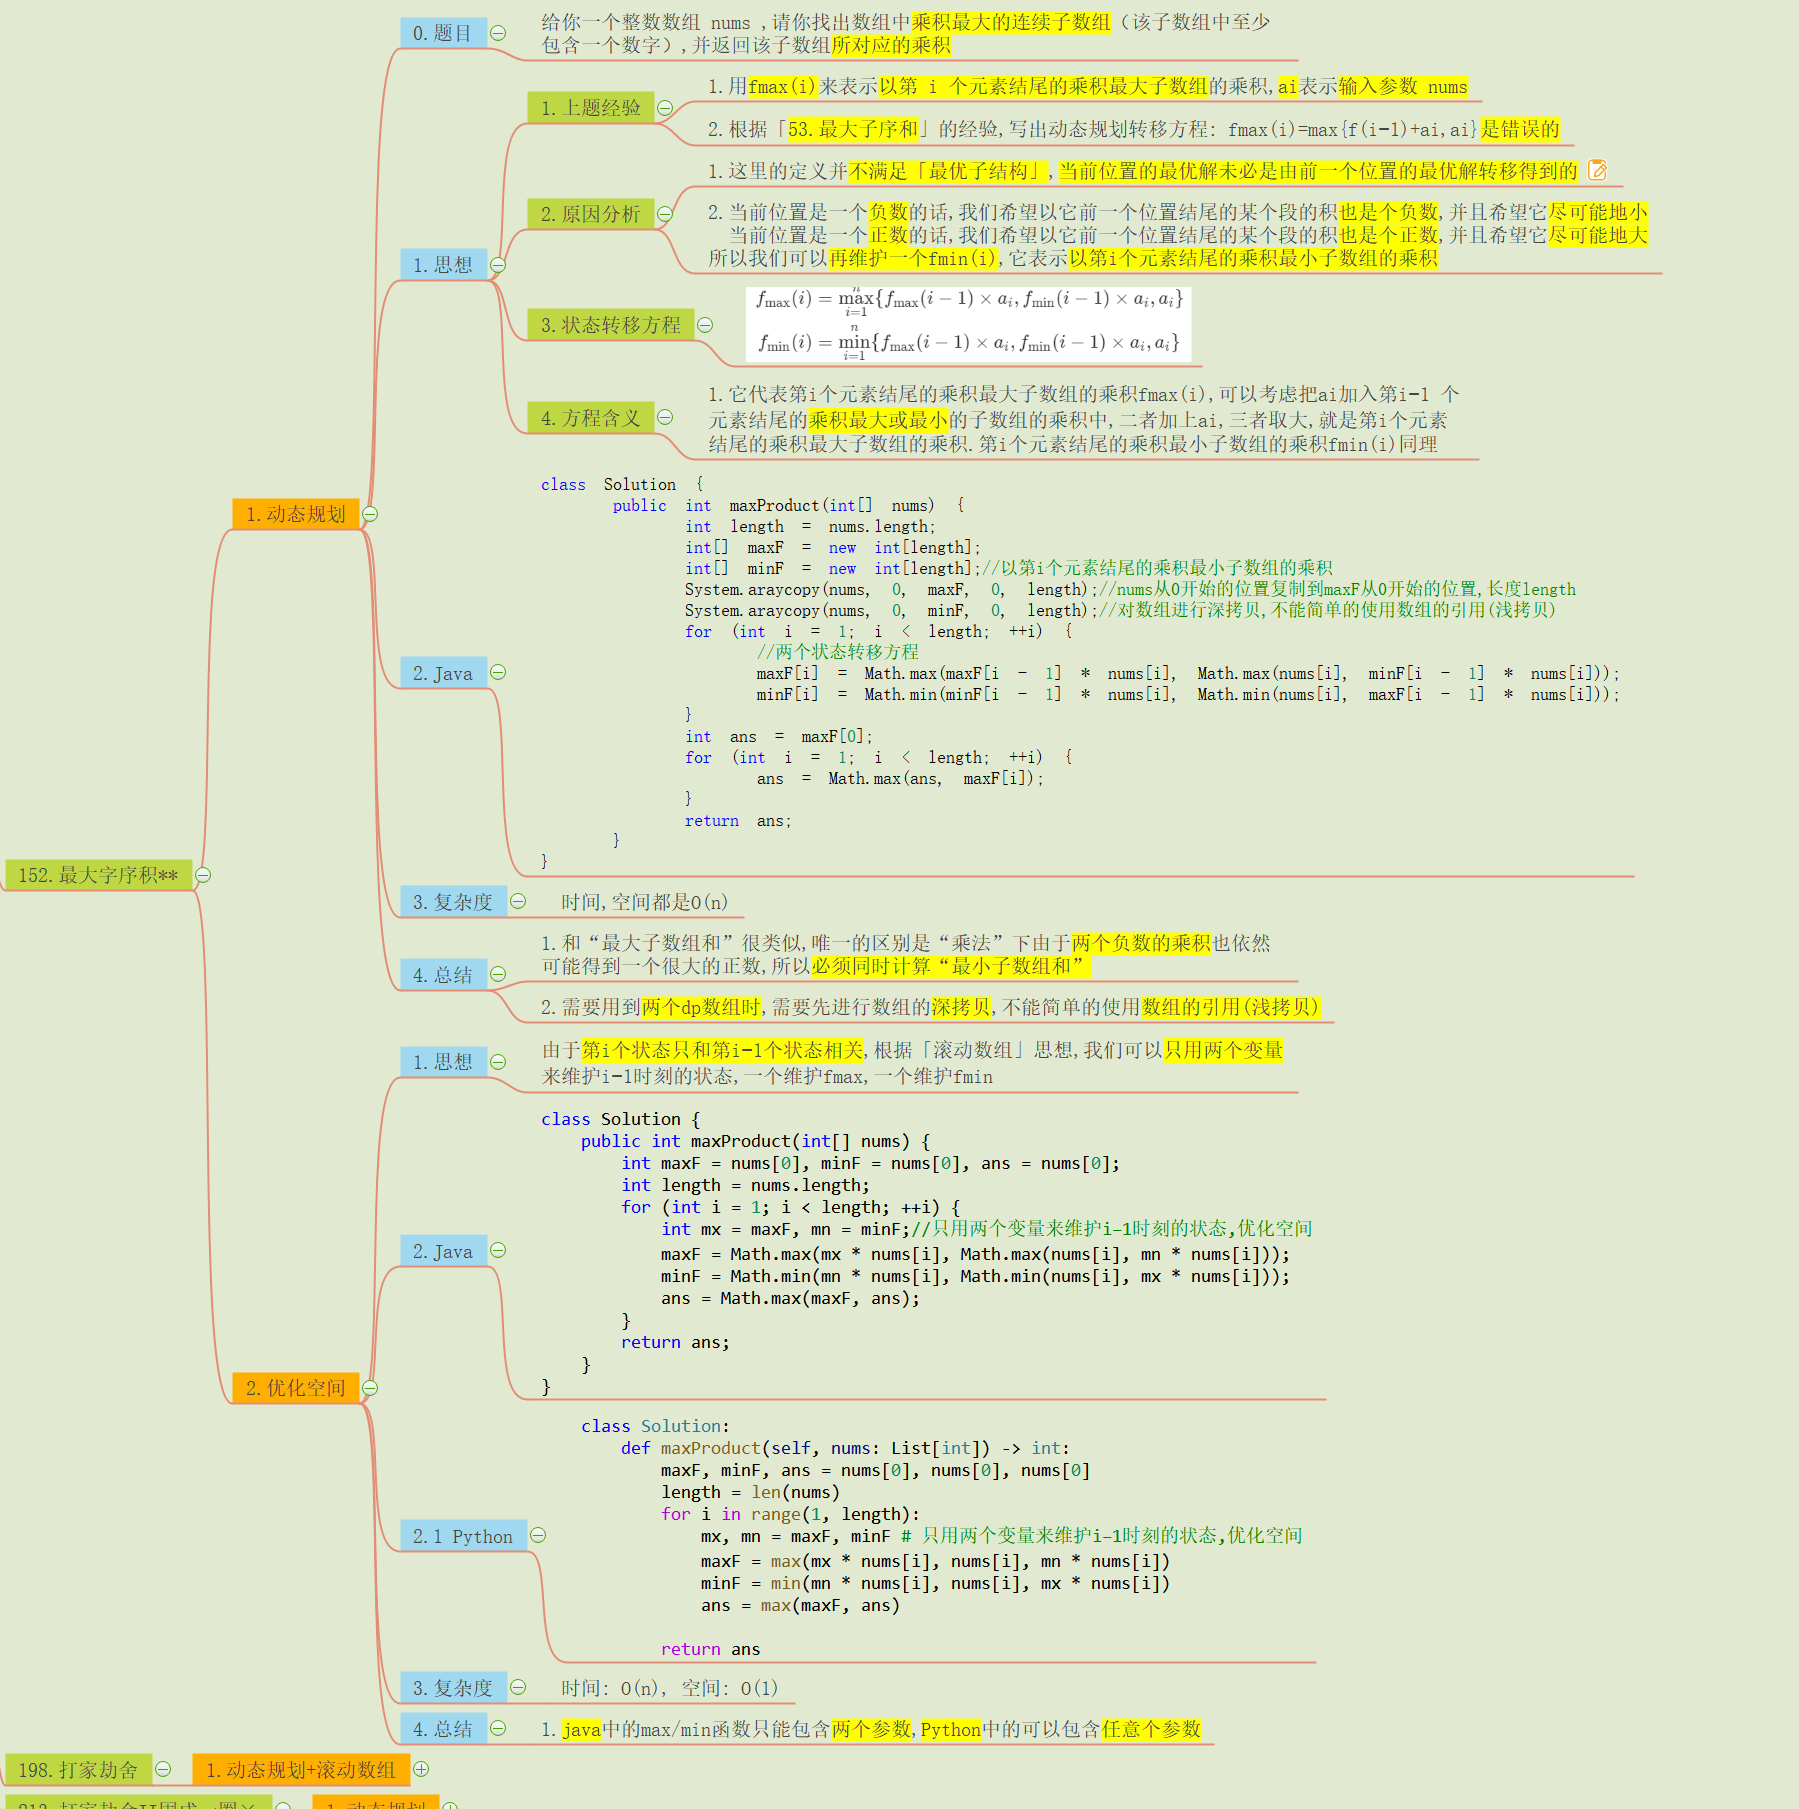This screenshot has height=1809, width=1799.
Task: Collapse the 2.1 Python node
Action: tap(538, 1535)
